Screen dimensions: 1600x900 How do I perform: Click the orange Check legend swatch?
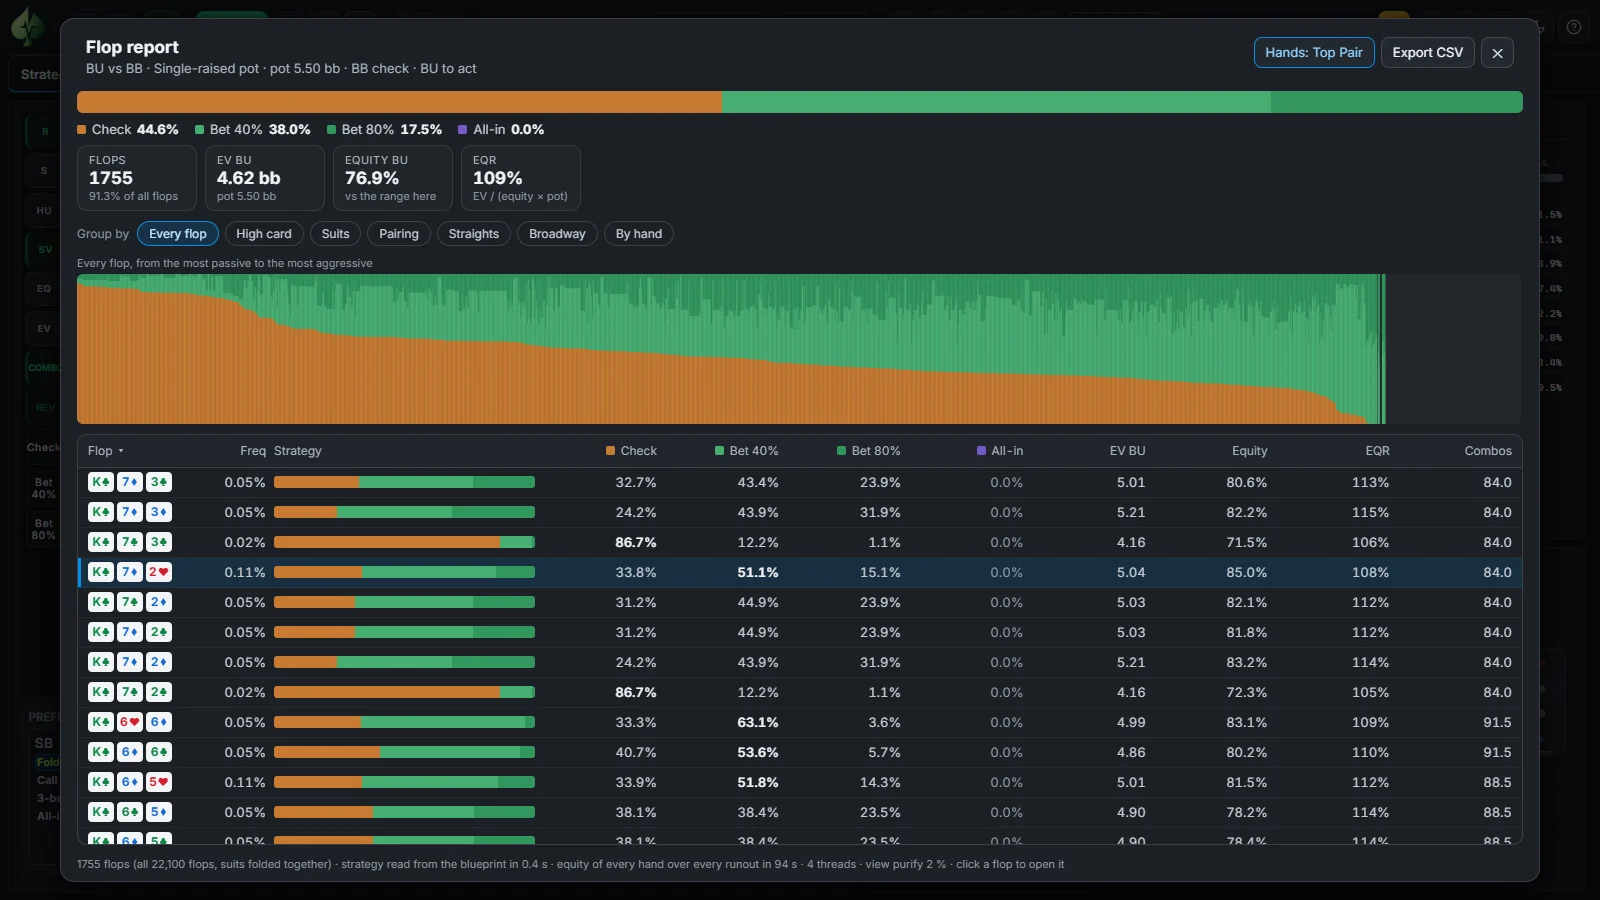coord(82,130)
